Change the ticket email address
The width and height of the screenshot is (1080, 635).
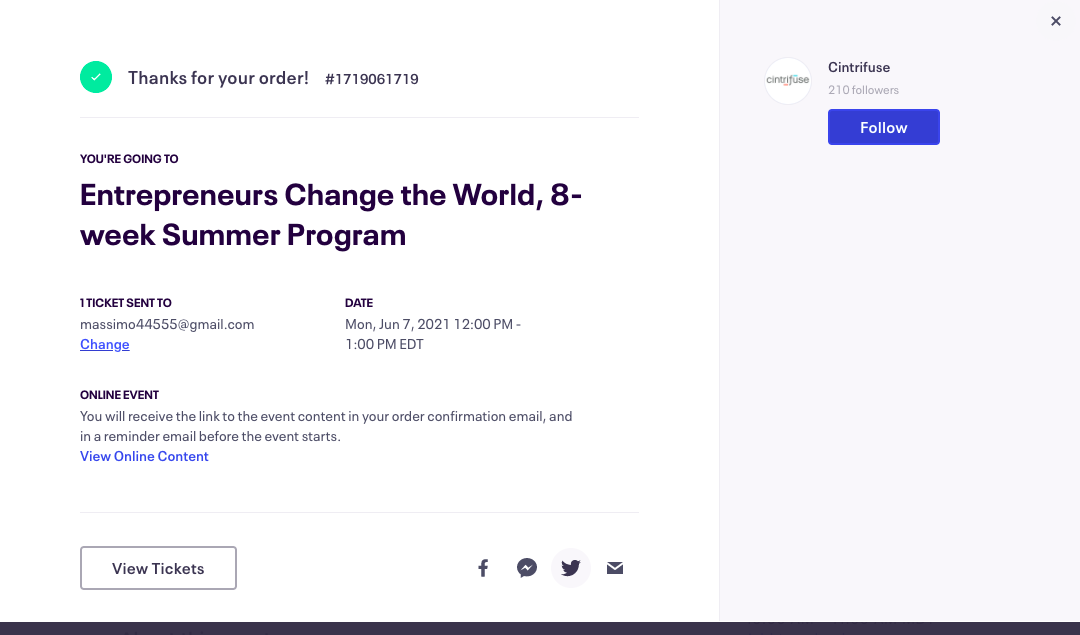tap(105, 344)
